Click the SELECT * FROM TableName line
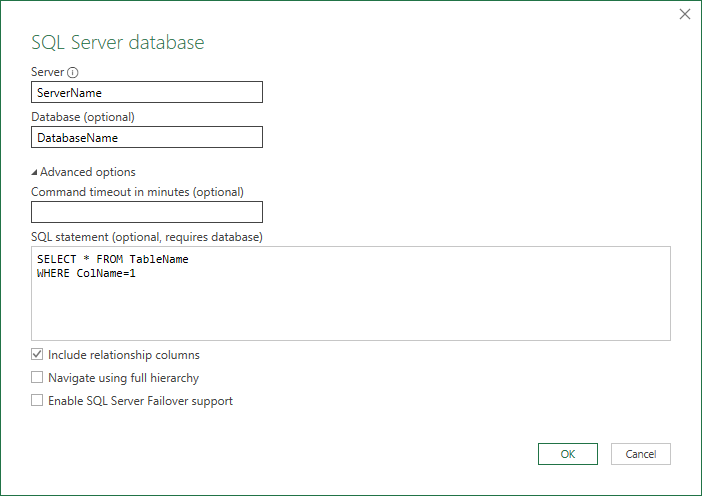 coord(113,259)
